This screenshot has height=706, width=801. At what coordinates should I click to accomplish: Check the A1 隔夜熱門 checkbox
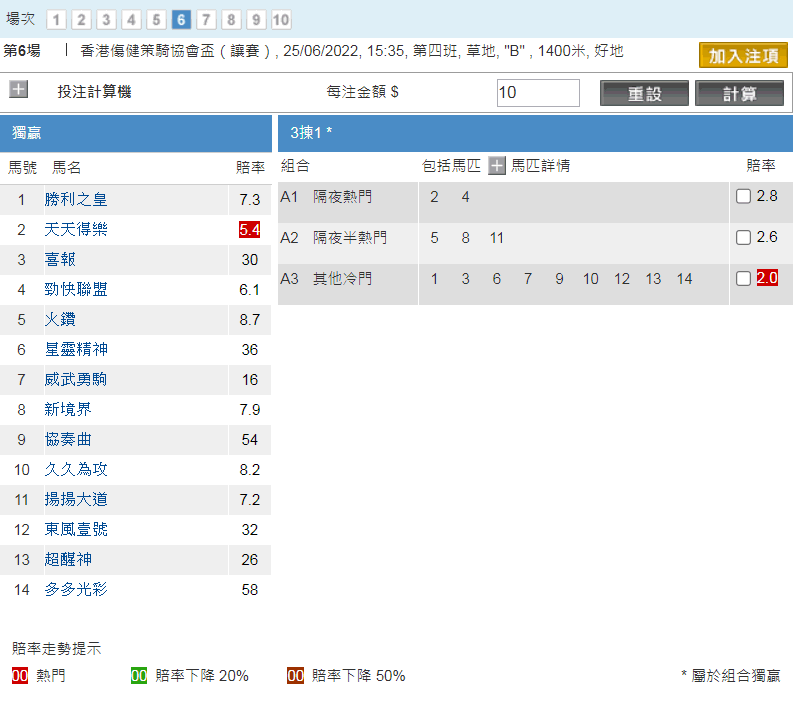[x=743, y=197]
